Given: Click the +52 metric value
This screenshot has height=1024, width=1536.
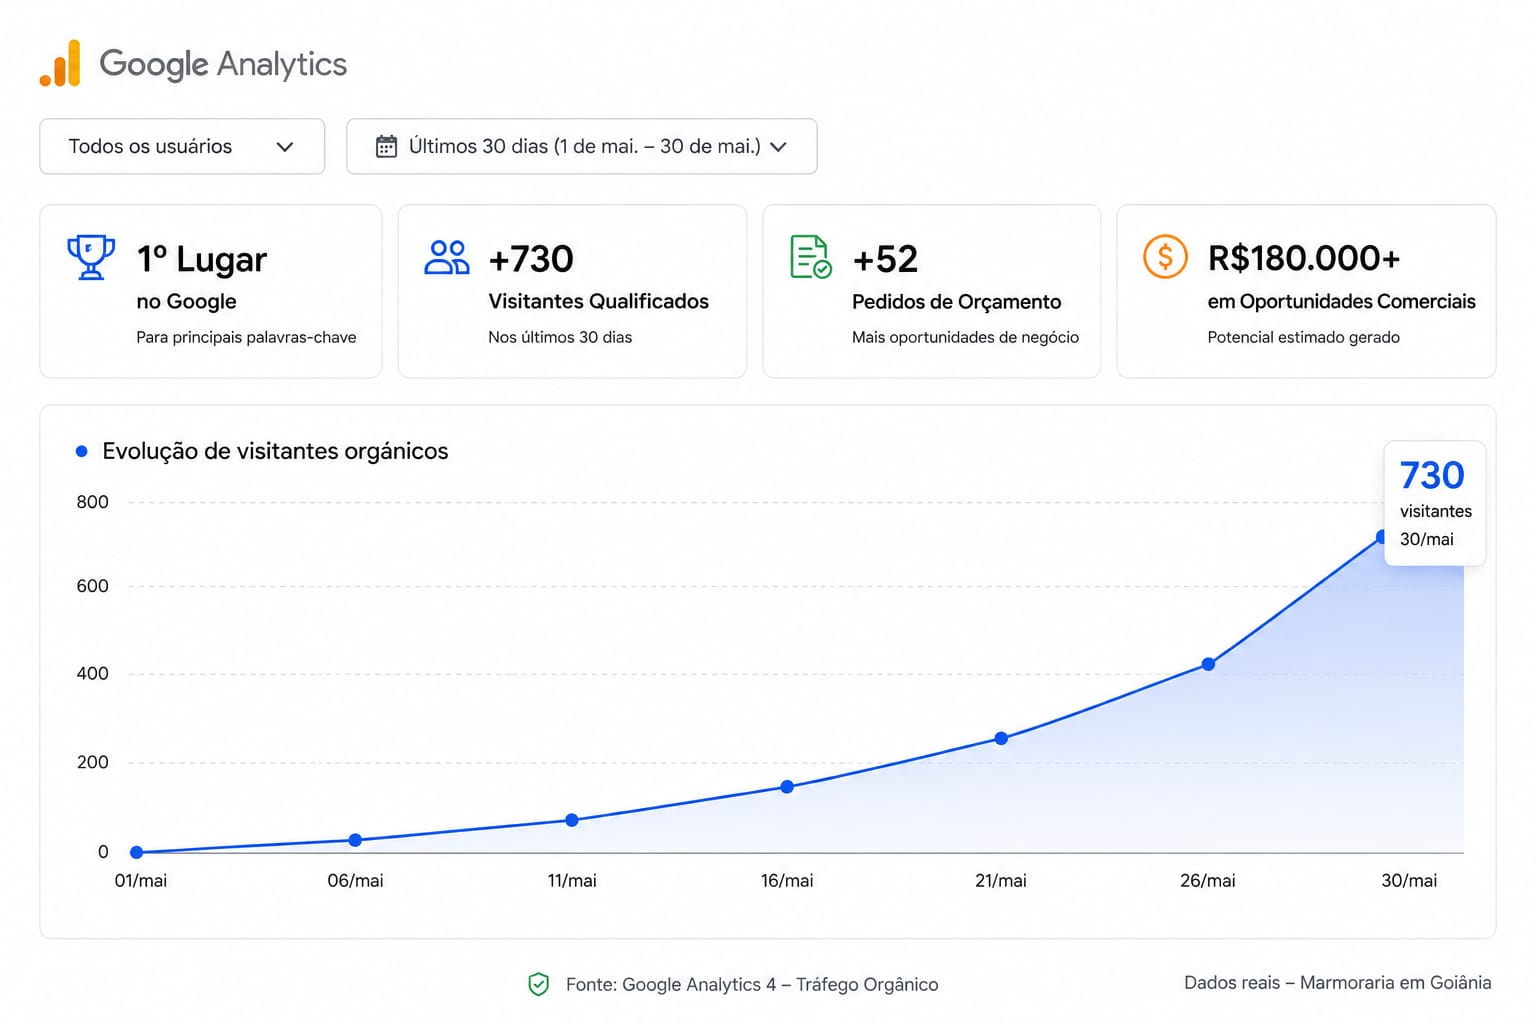Looking at the screenshot, I should [x=885, y=259].
